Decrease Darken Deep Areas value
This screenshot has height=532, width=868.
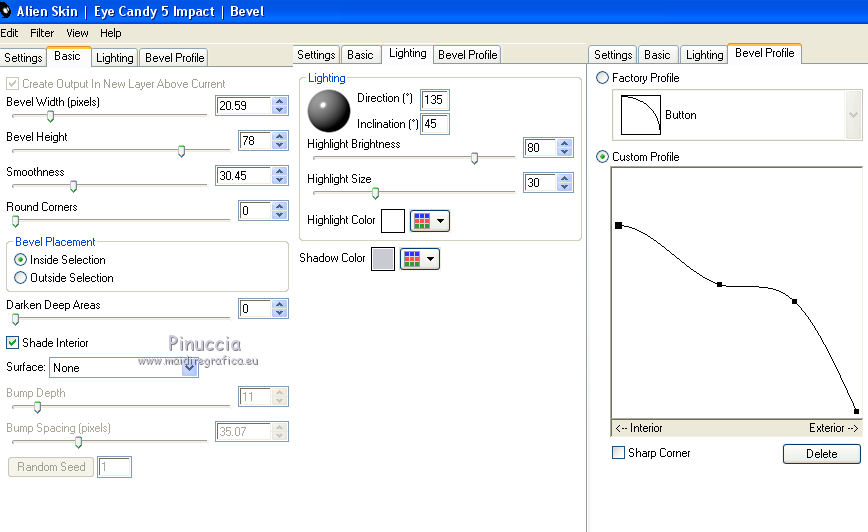(280, 313)
